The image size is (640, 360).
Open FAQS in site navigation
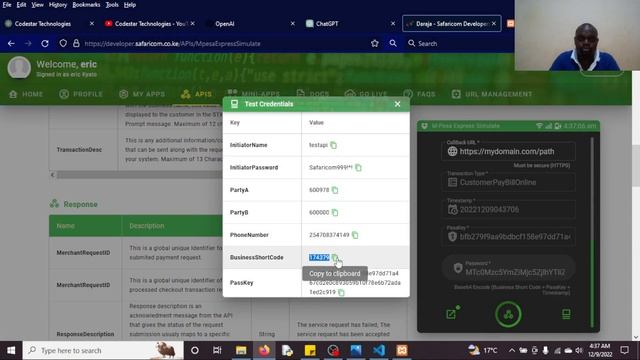[x=420, y=94]
